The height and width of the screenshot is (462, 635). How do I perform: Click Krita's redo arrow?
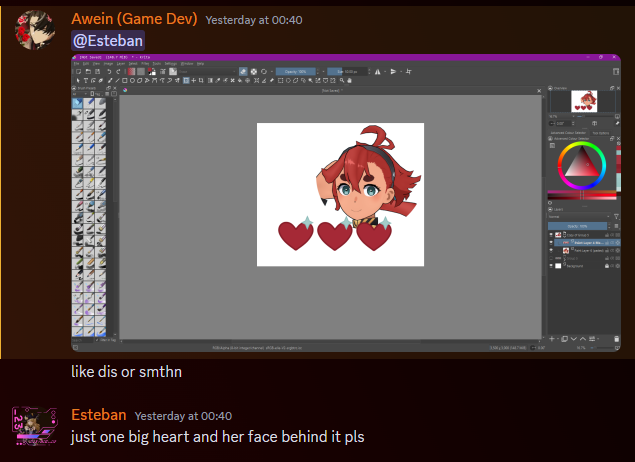coord(118,72)
